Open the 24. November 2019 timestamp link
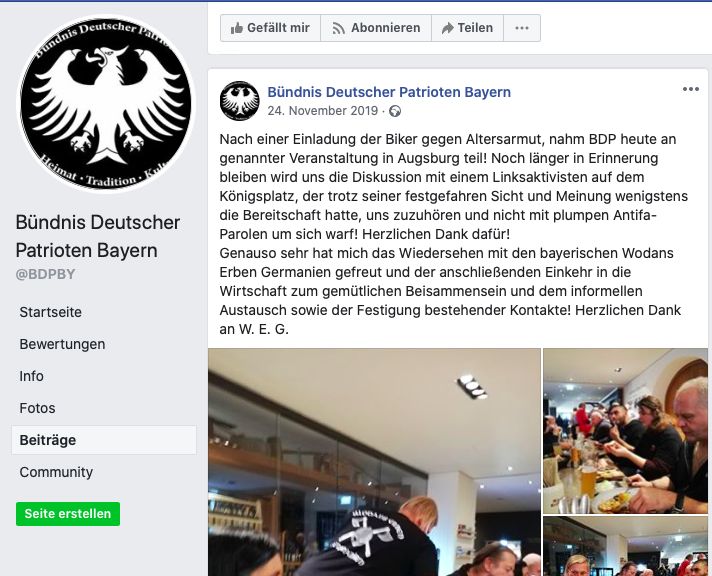Viewport: 712px width, 576px height. tap(322, 111)
